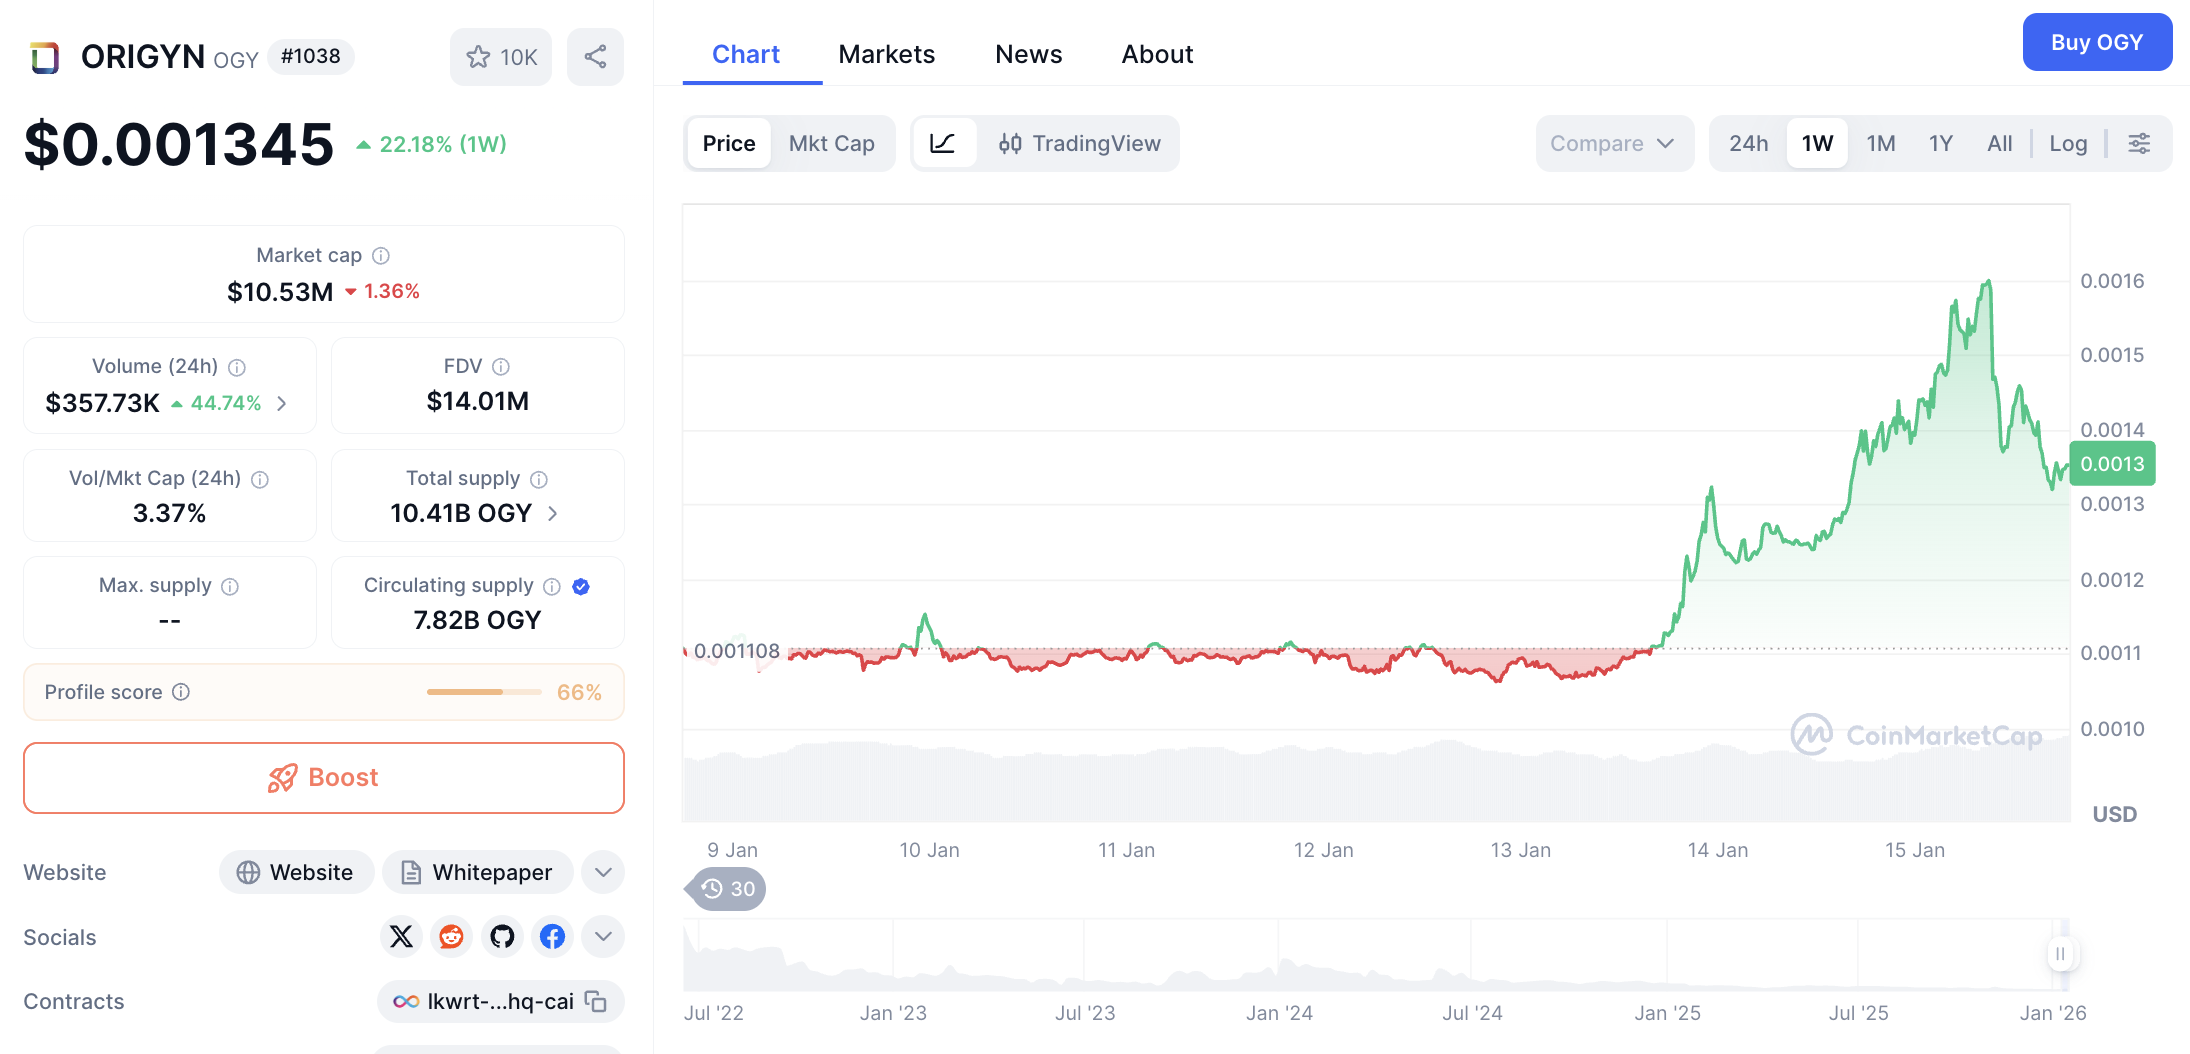The width and height of the screenshot is (2190, 1054).
Task: Grab the timeline range slider handle
Action: 2060,954
